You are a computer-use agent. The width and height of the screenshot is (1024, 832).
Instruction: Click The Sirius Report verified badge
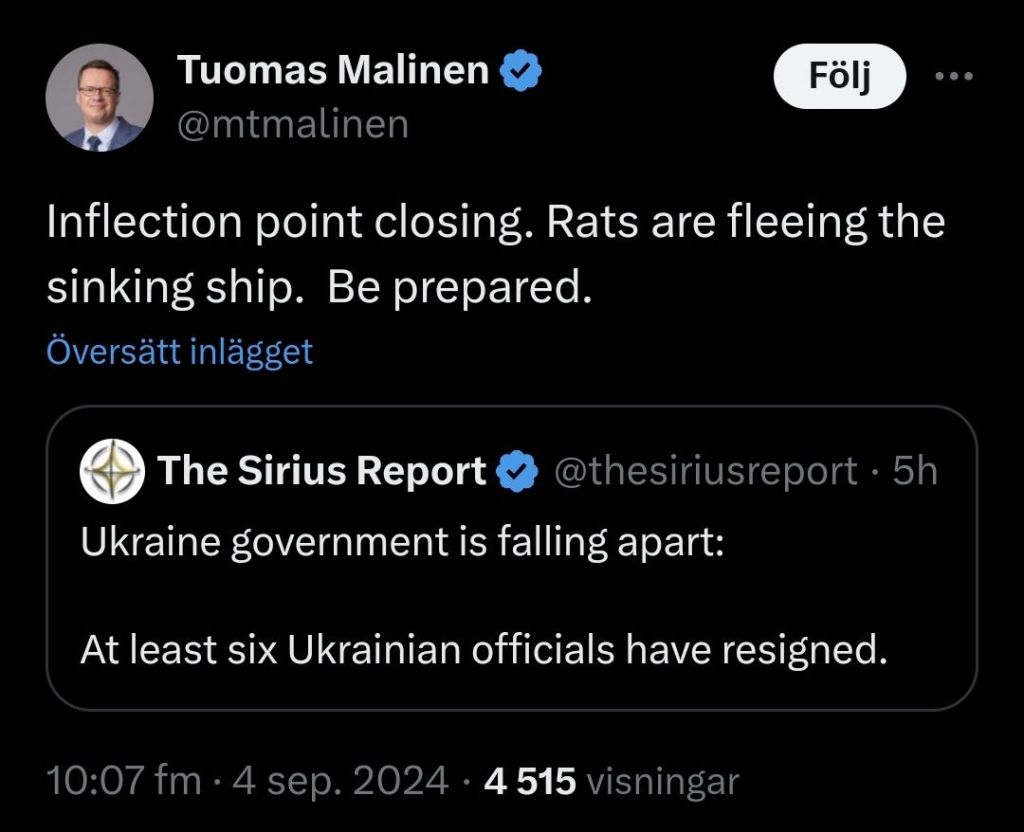517,470
